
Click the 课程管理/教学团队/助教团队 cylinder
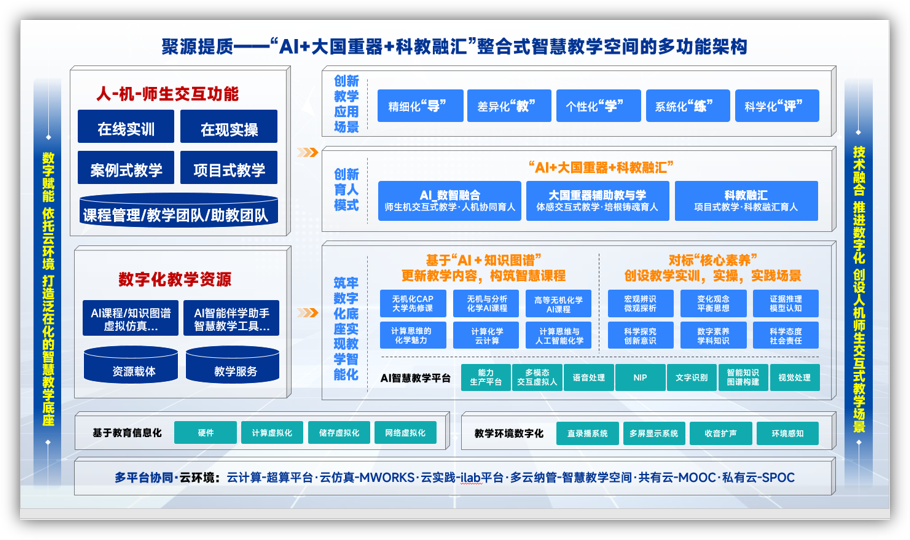175,212
